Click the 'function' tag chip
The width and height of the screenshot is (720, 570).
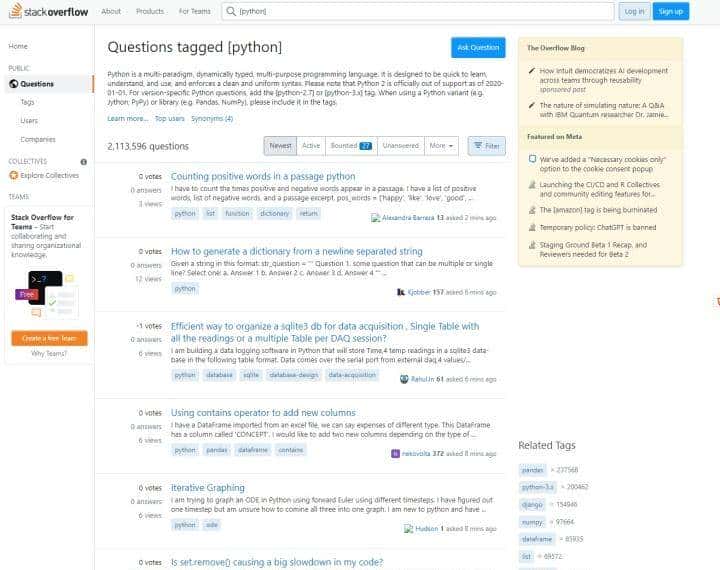click(x=237, y=214)
